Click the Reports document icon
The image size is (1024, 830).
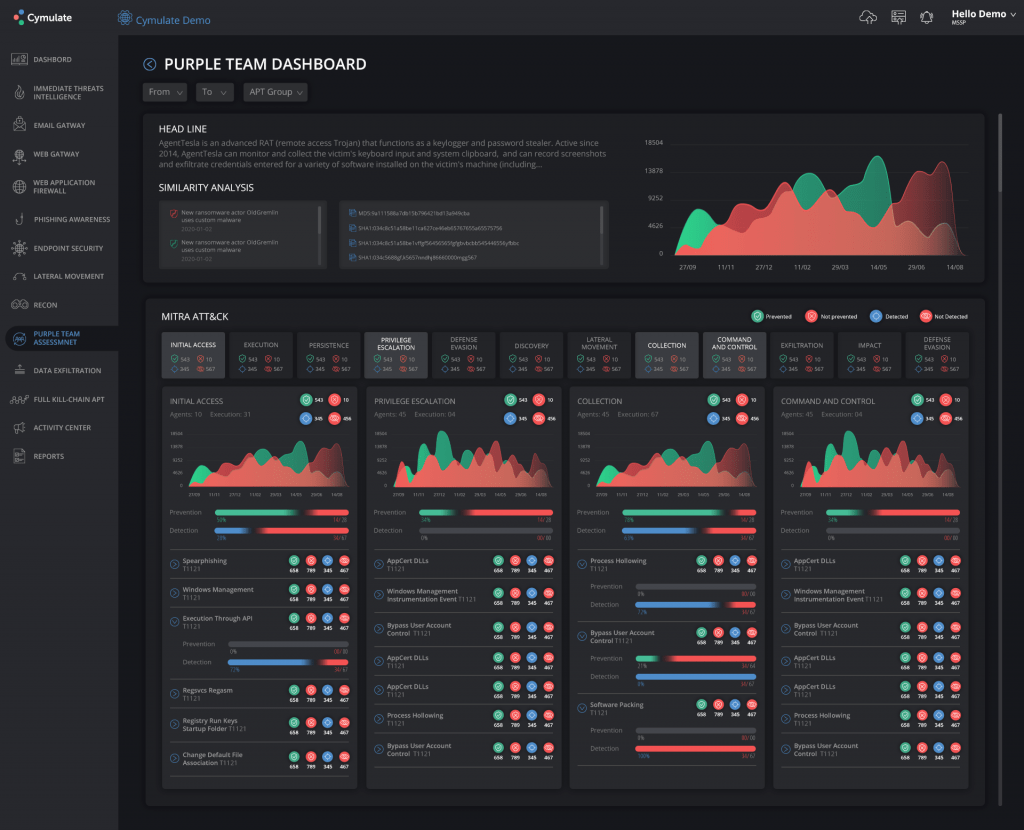click(x=19, y=456)
